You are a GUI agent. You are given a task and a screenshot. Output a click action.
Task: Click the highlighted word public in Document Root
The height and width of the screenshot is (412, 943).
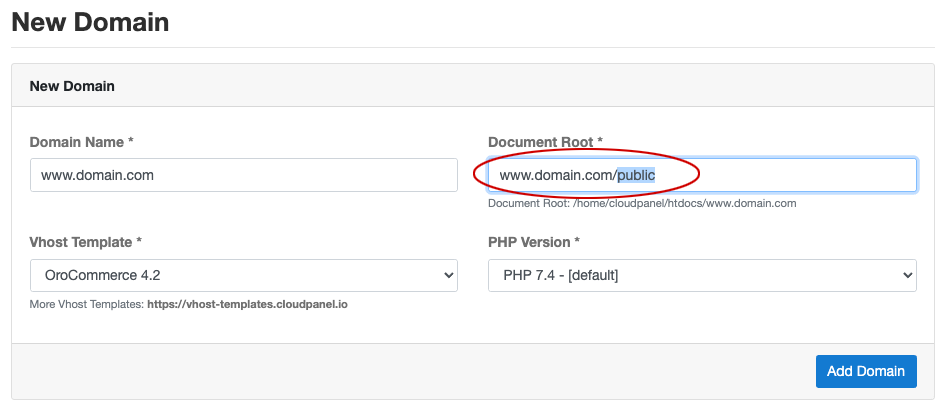[636, 176]
